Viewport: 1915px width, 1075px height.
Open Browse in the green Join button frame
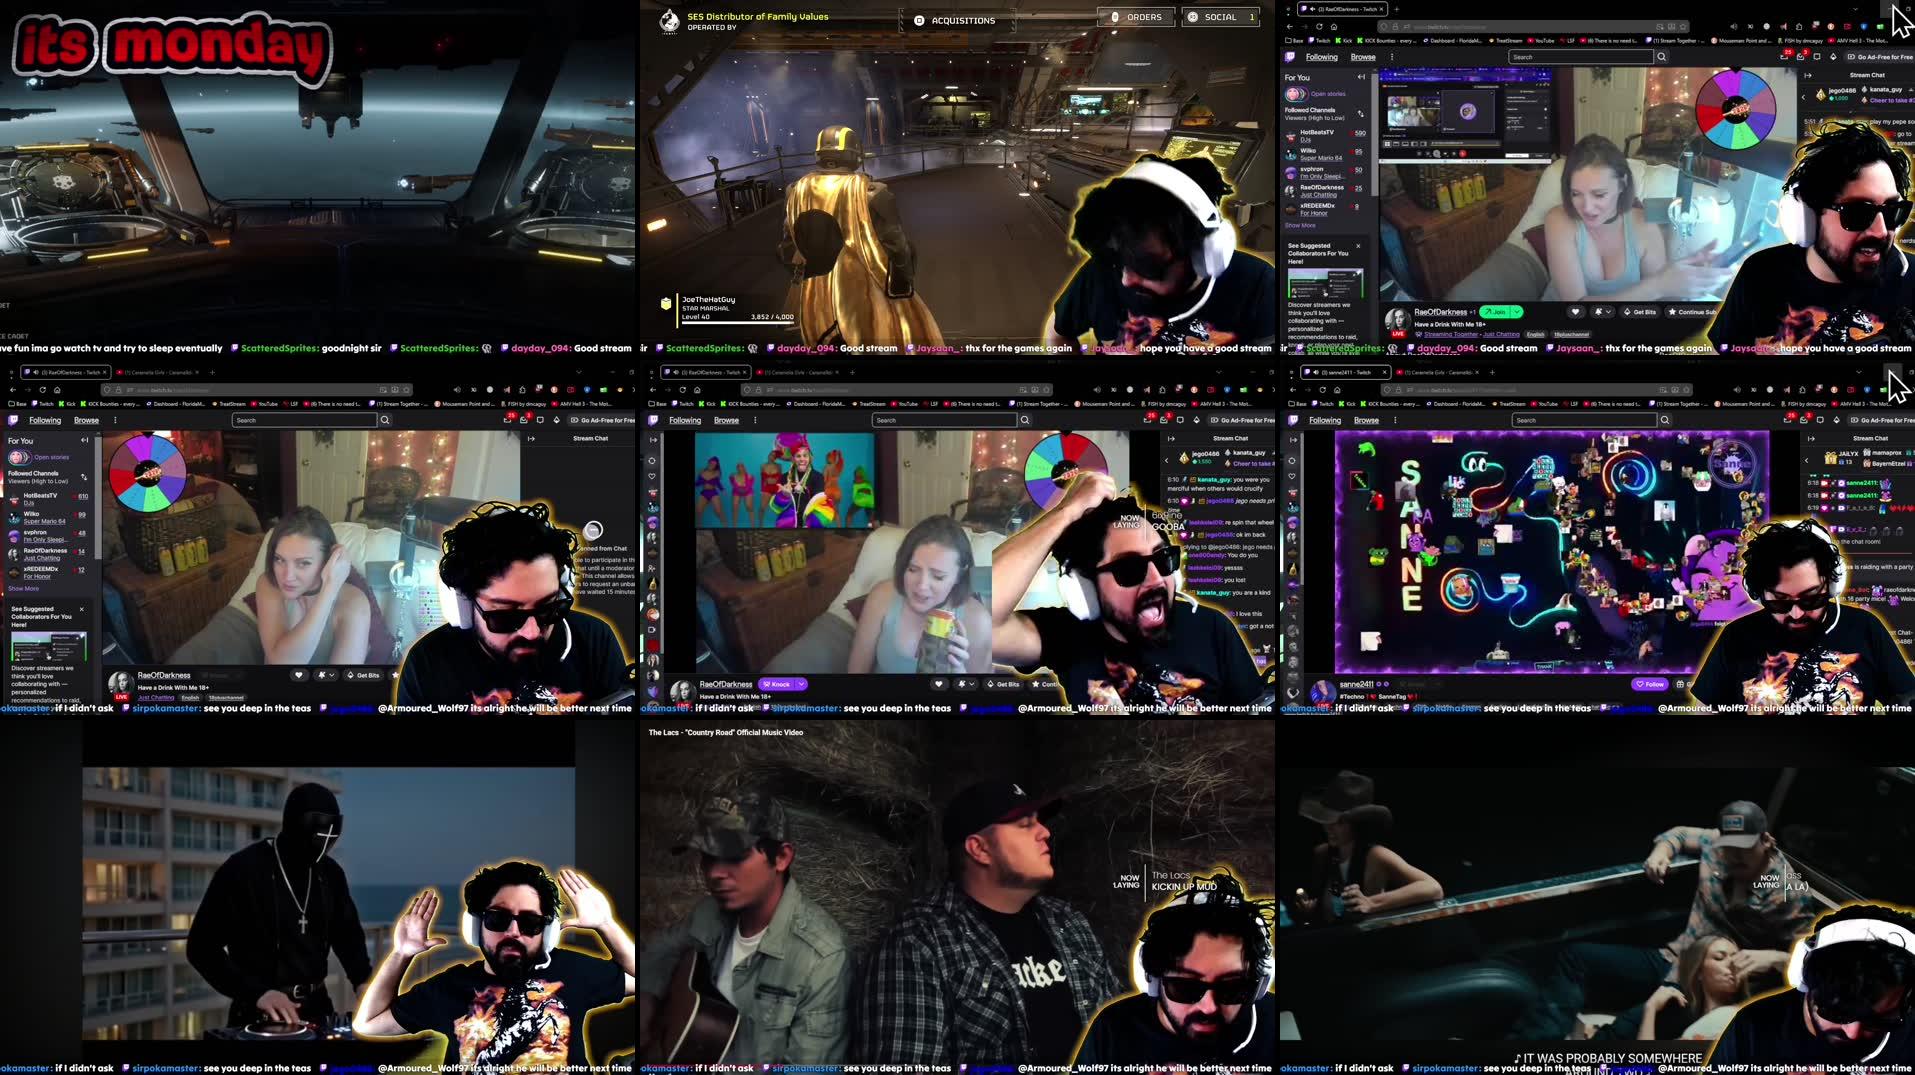(x=1363, y=57)
